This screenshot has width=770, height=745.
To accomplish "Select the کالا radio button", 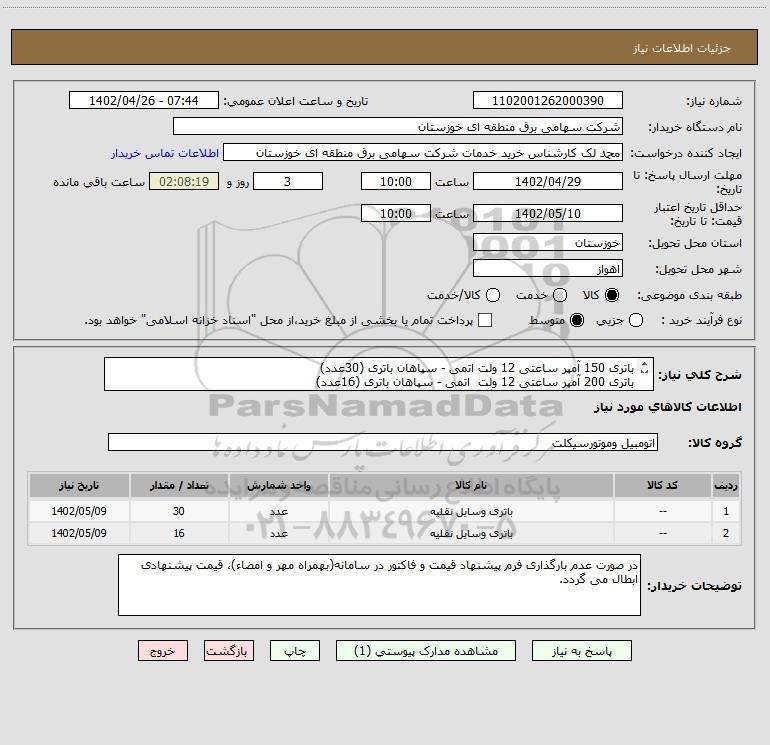I will (613, 296).
